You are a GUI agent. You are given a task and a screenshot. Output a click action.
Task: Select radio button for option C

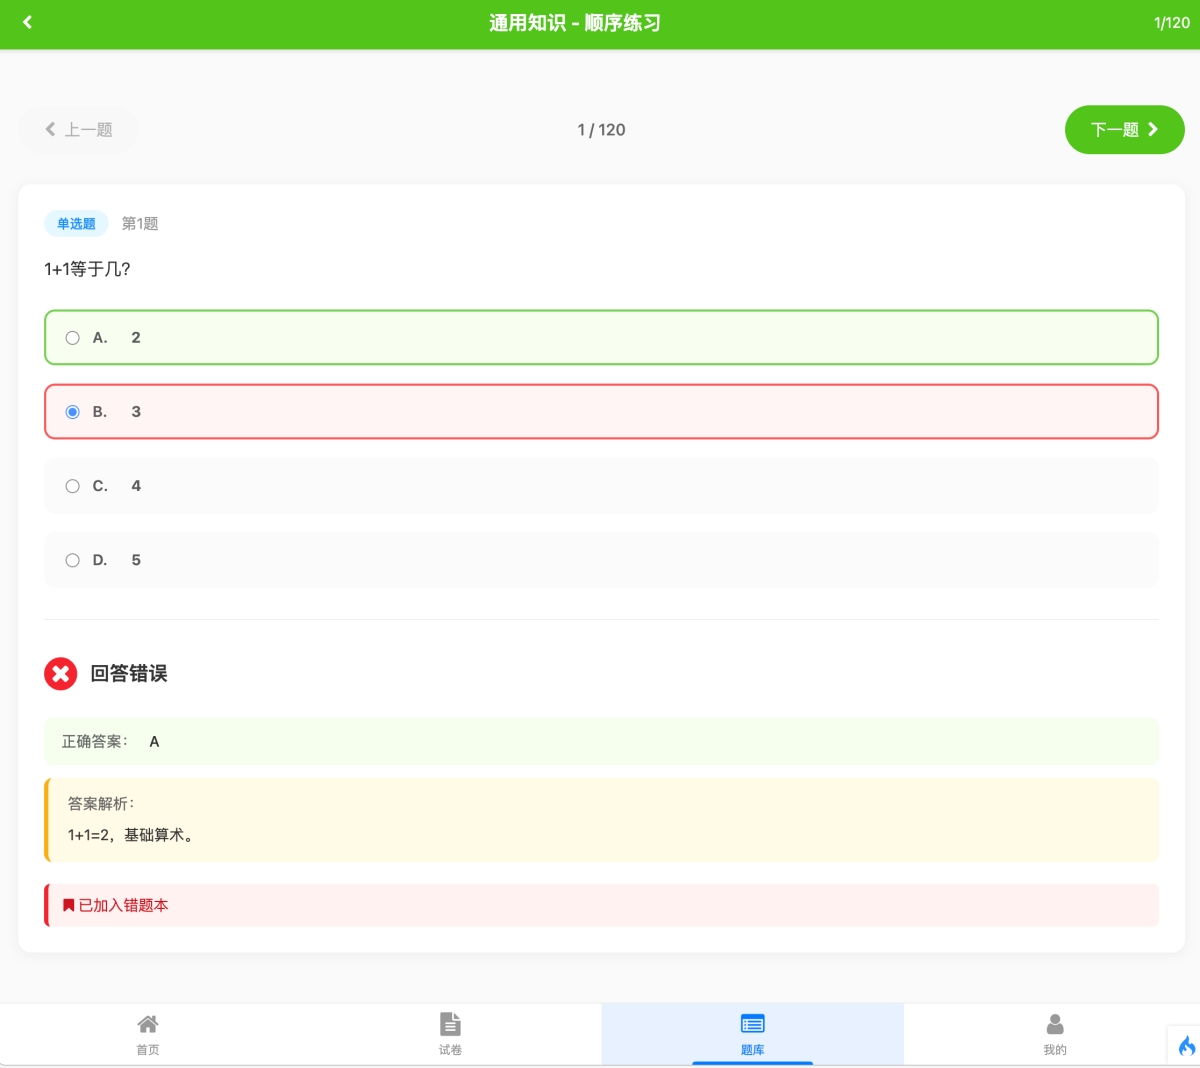click(x=73, y=486)
